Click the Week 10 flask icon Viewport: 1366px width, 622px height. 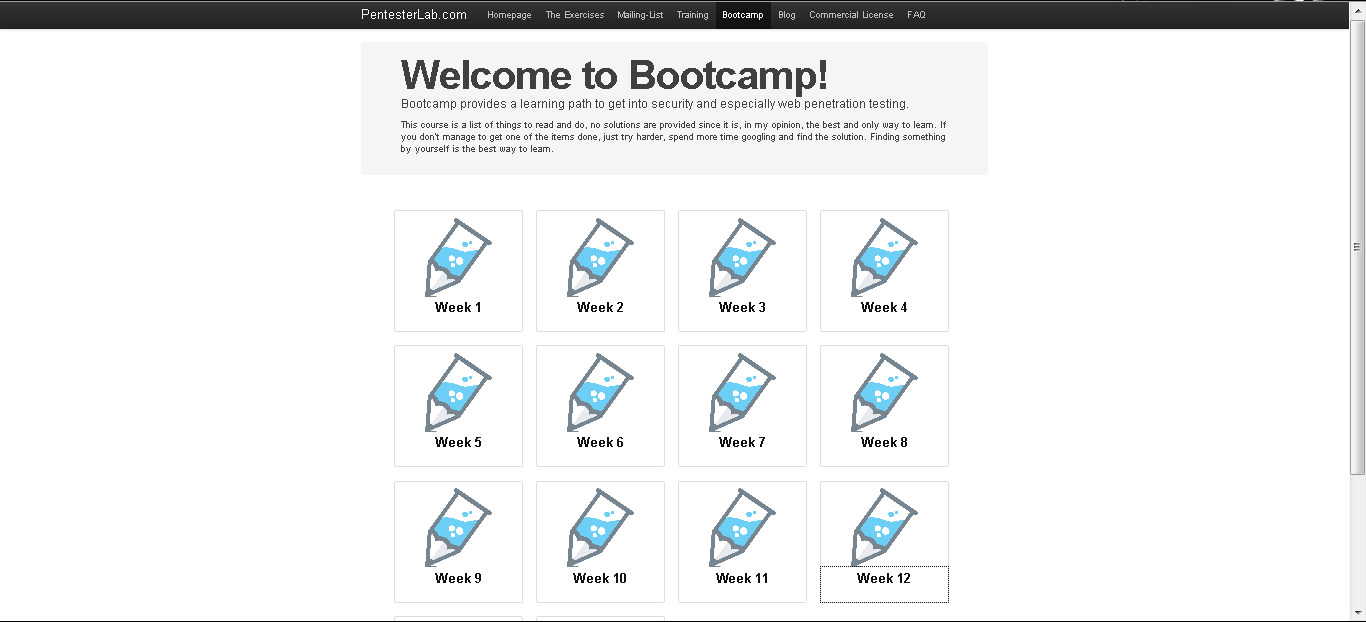[600, 528]
